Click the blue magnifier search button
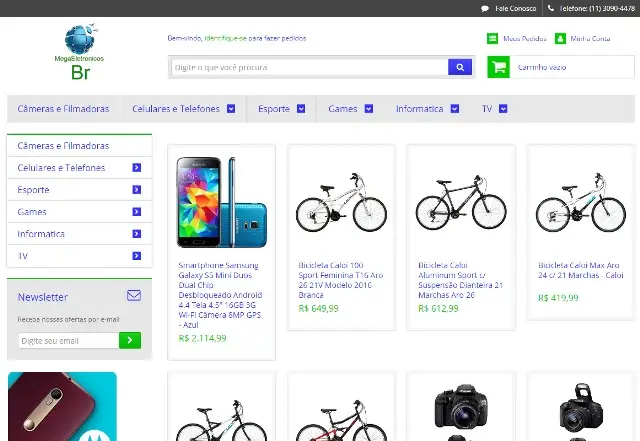Screen dimensions: 640x441 460,67
